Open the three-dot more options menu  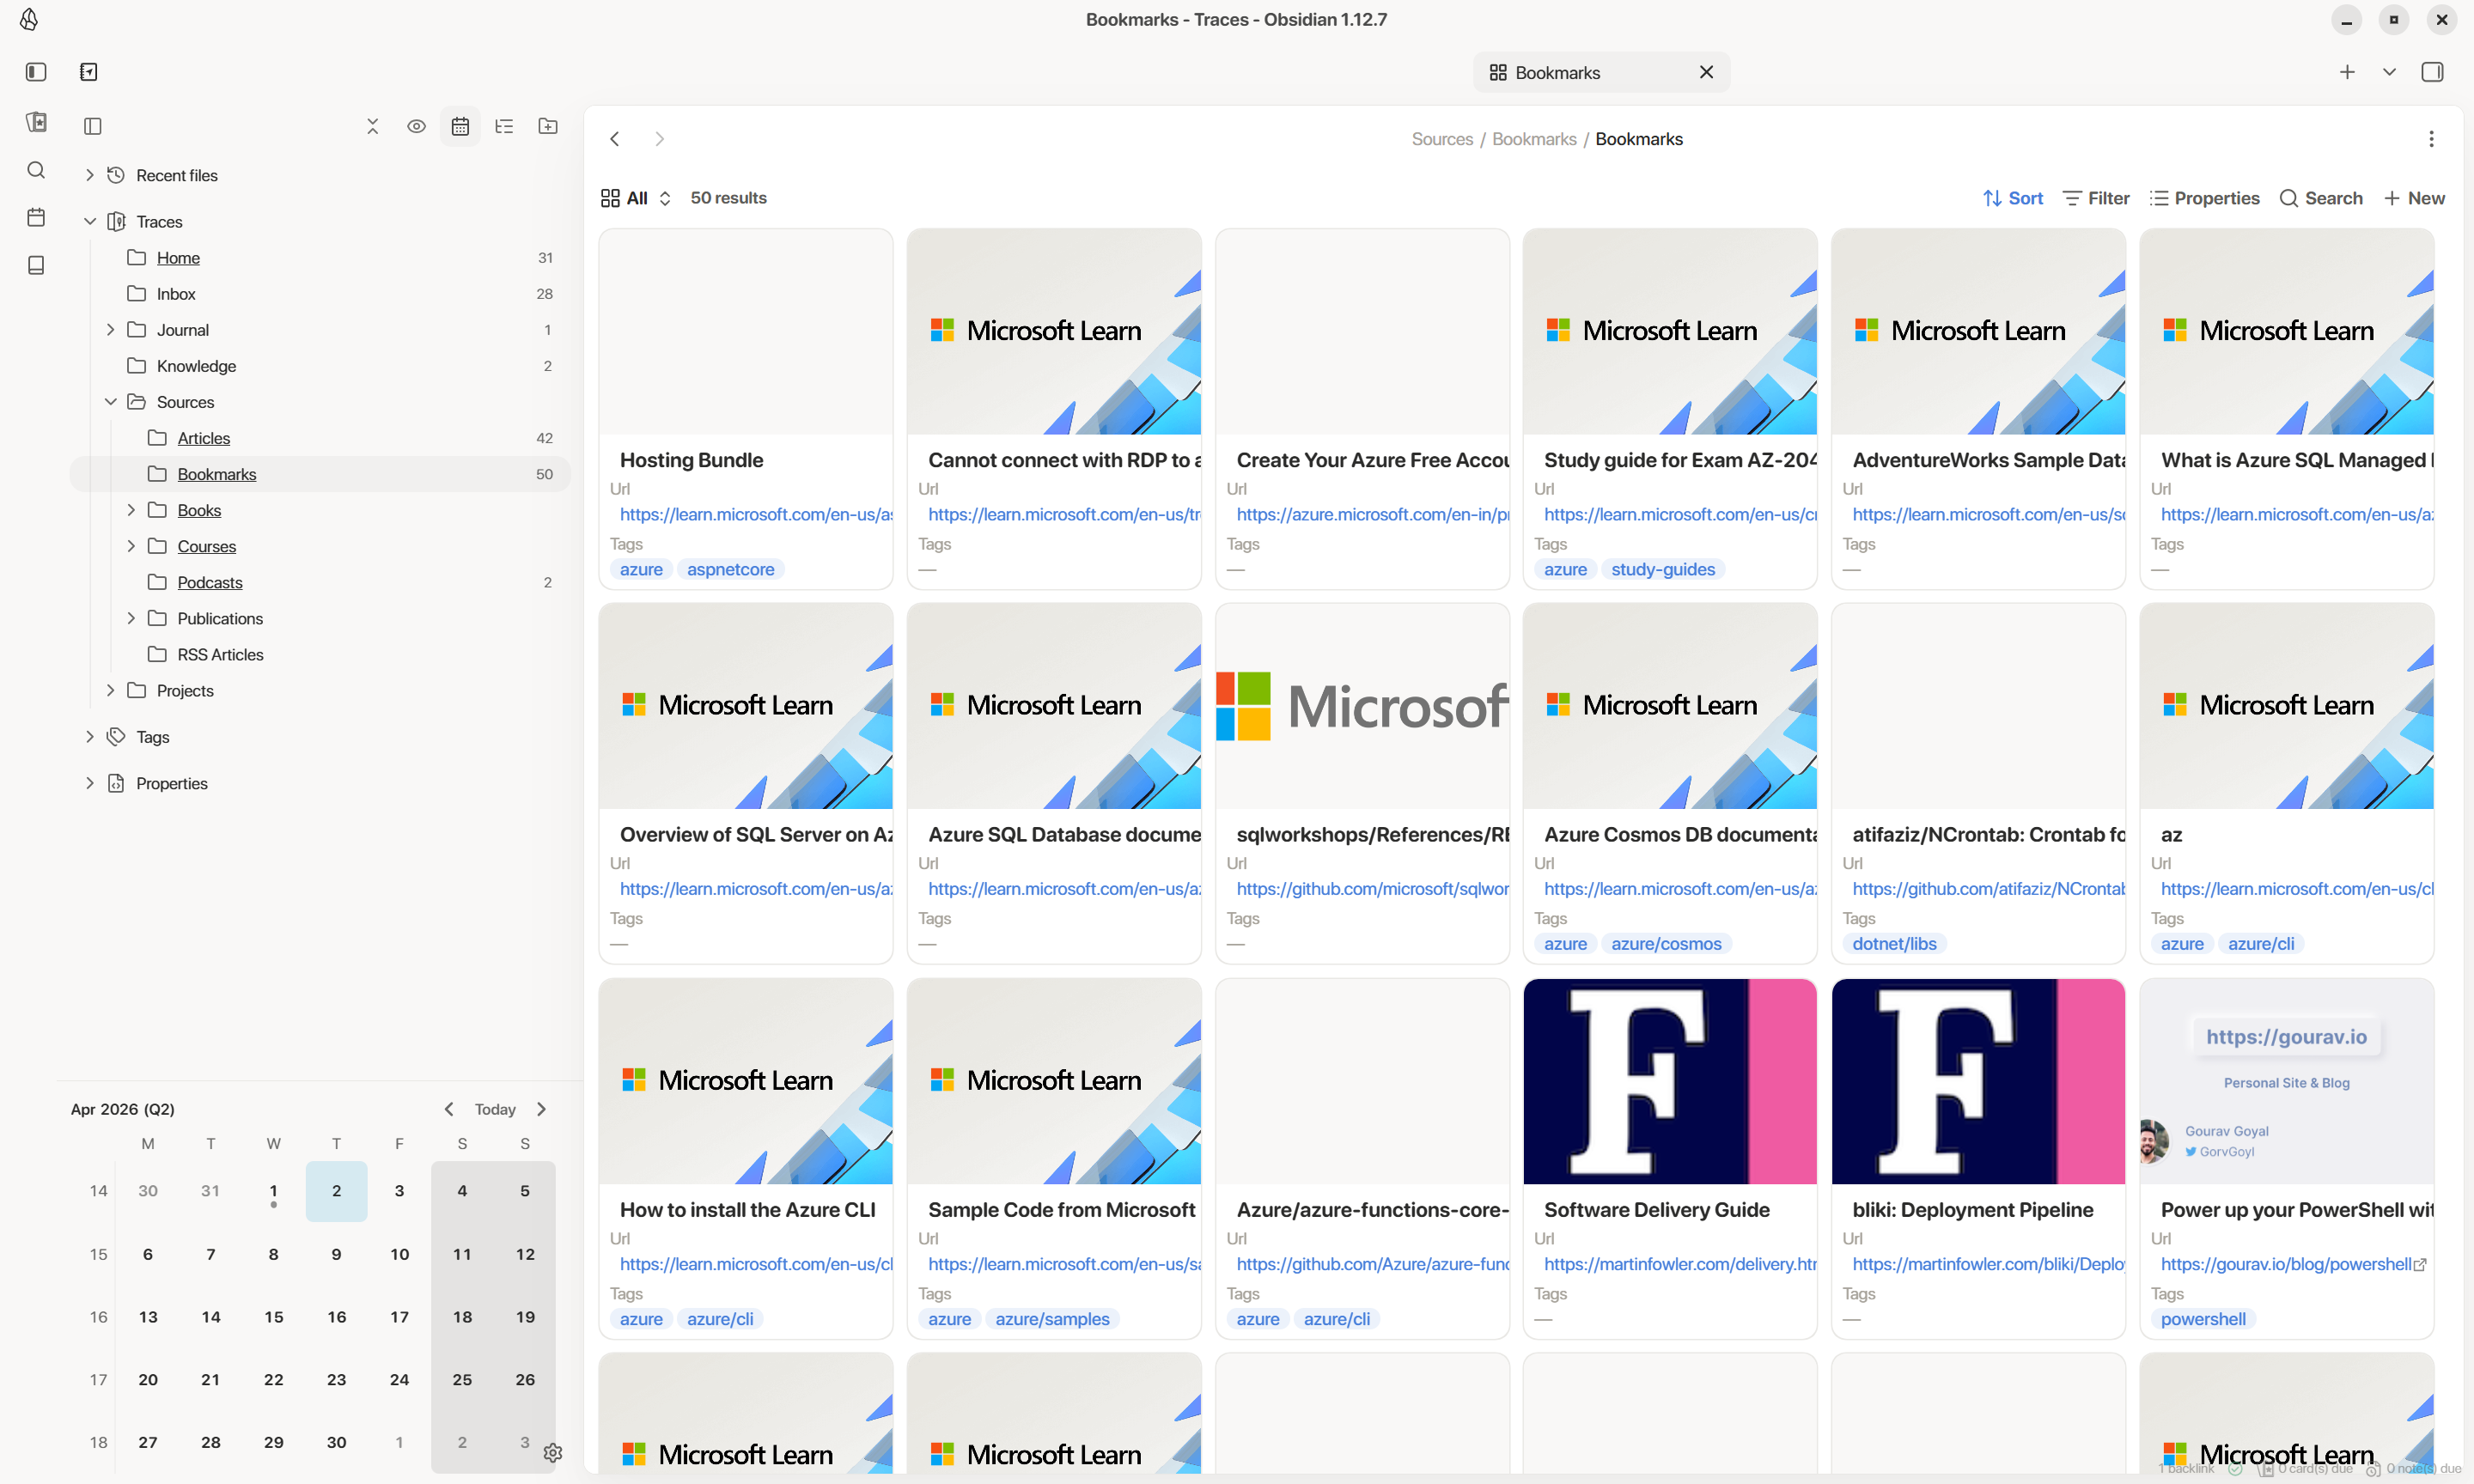tap(2431, 138)
